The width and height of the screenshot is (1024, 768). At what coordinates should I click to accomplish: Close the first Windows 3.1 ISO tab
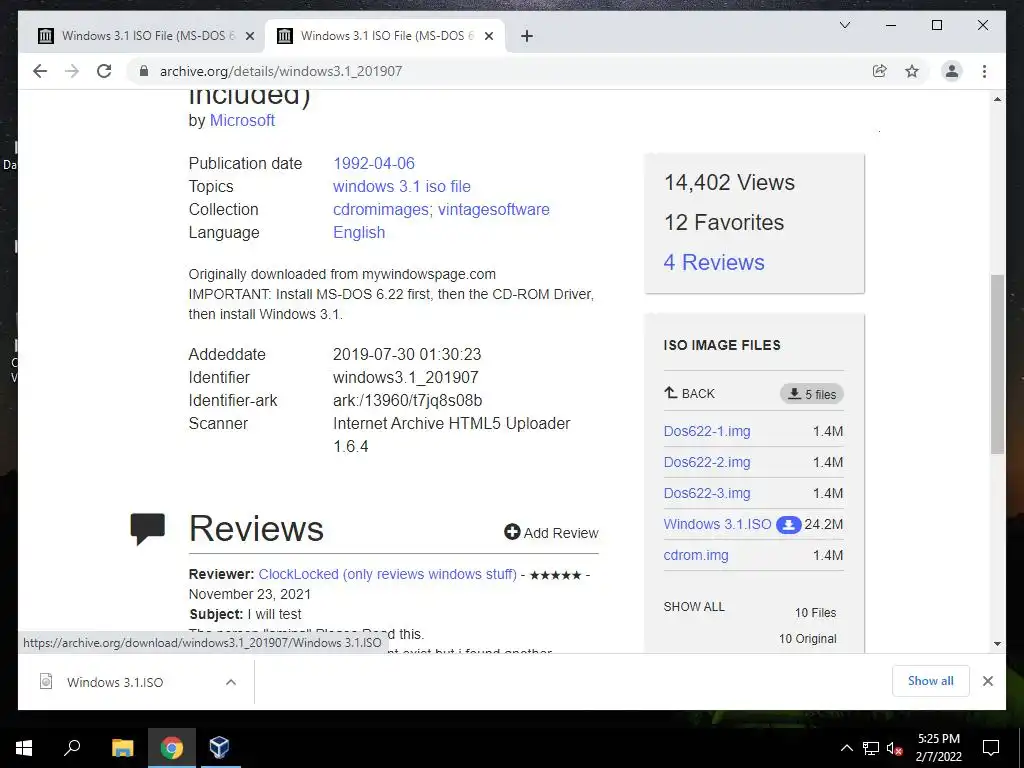pos(249,36)
